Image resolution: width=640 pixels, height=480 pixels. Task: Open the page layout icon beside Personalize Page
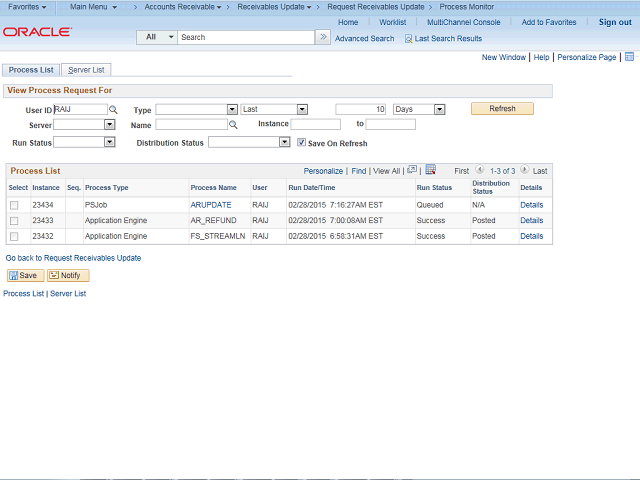629,57
